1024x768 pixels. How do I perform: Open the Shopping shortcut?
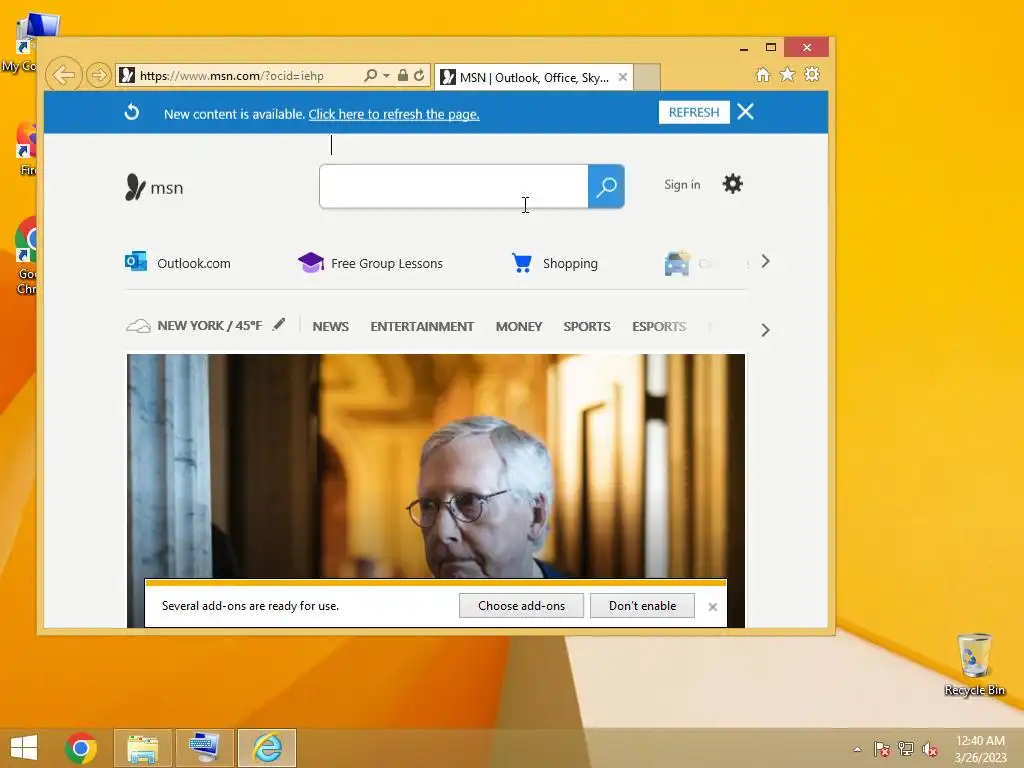(x=554, y=263)
